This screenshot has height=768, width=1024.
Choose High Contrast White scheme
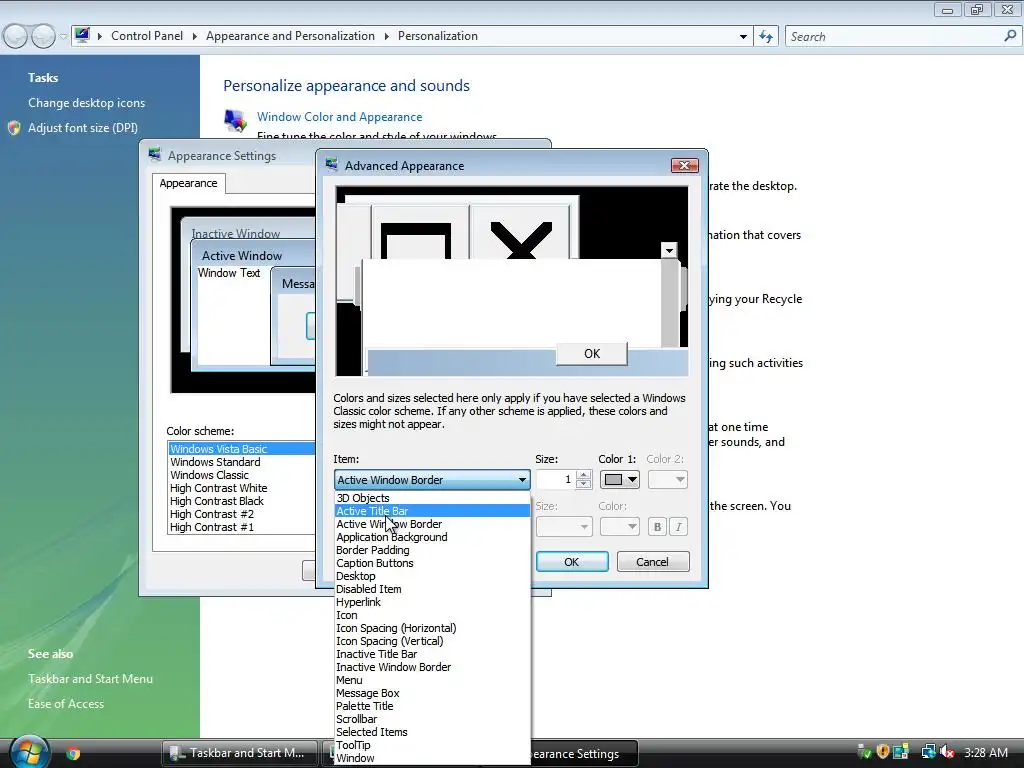[x=242, y=488]
